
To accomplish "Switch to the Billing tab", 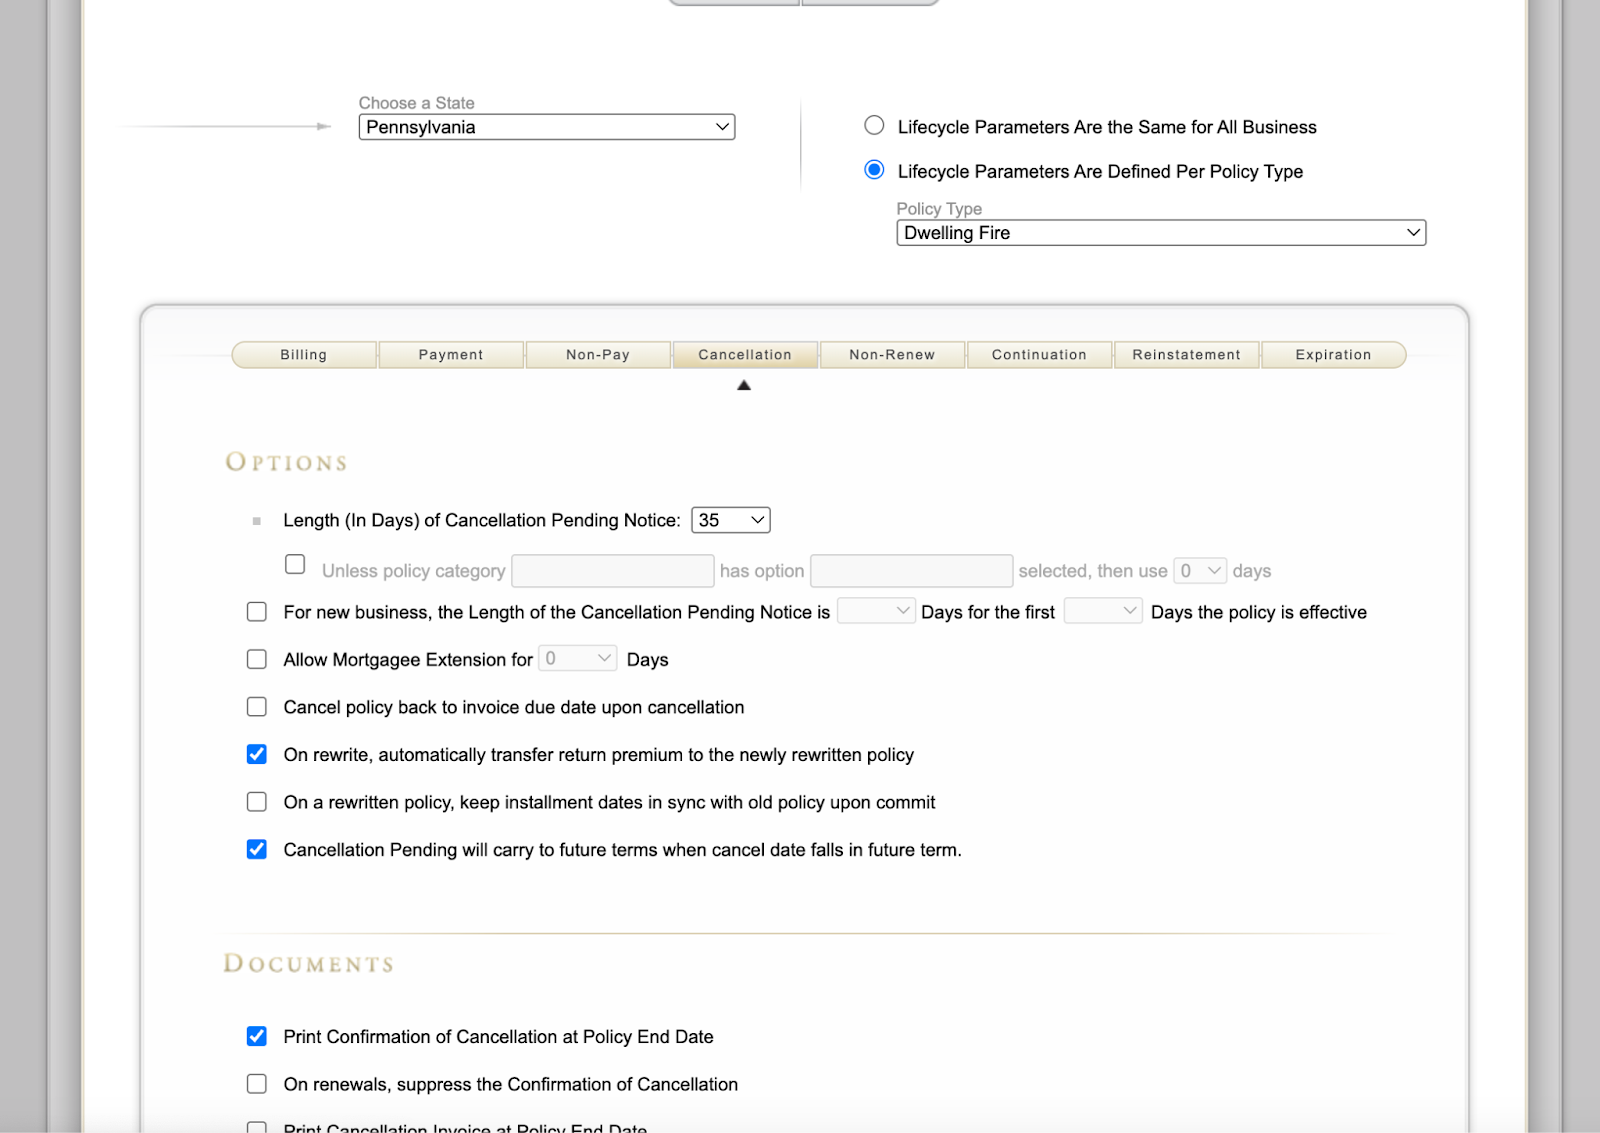I will pos(304,355).
